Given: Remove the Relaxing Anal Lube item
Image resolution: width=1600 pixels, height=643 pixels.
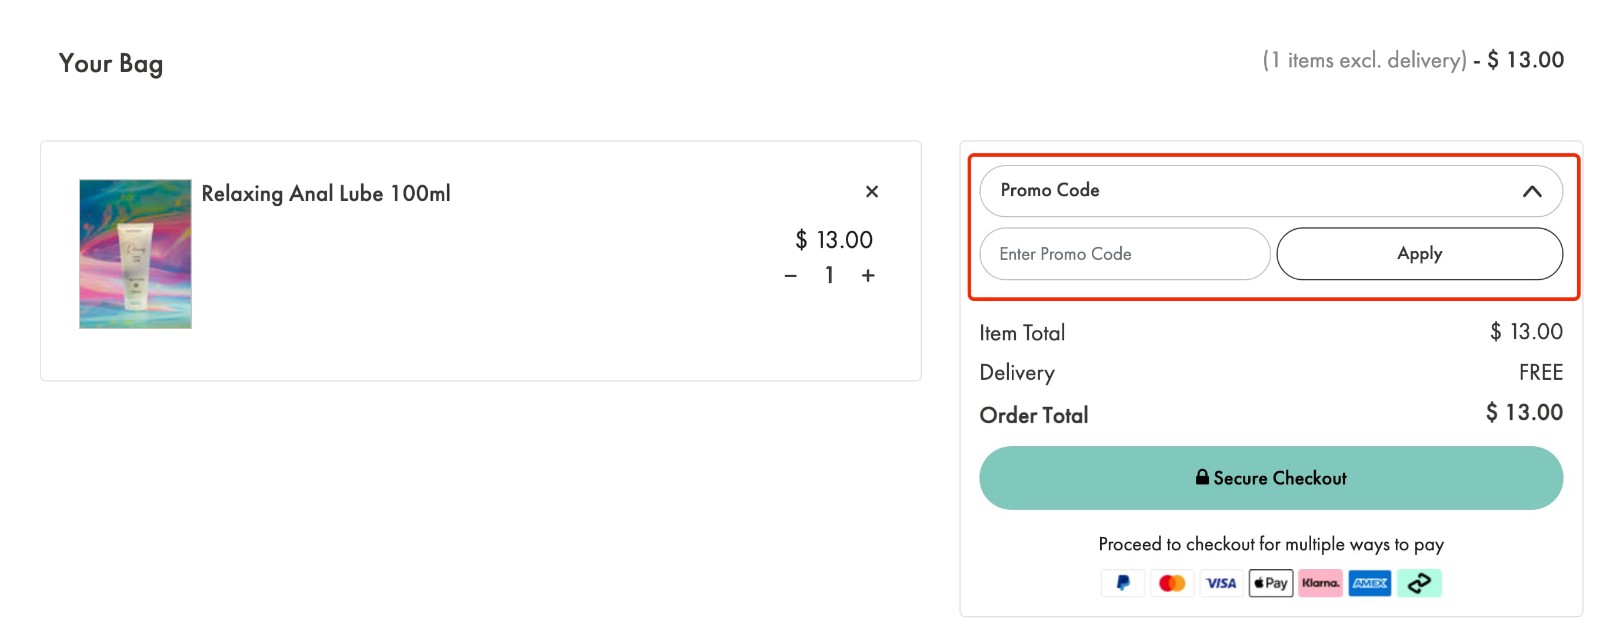Looking at the screenshot, I should [871, 191].
